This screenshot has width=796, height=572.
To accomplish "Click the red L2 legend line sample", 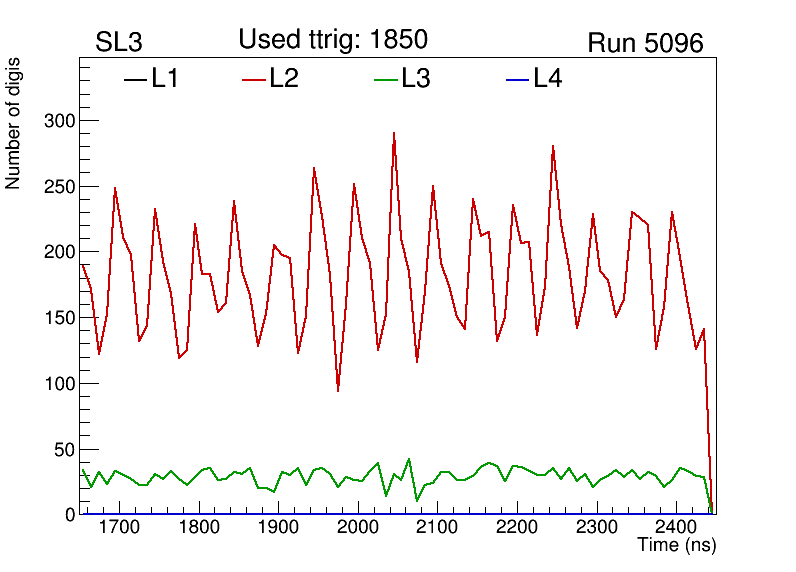I will (x=253, y=80).
